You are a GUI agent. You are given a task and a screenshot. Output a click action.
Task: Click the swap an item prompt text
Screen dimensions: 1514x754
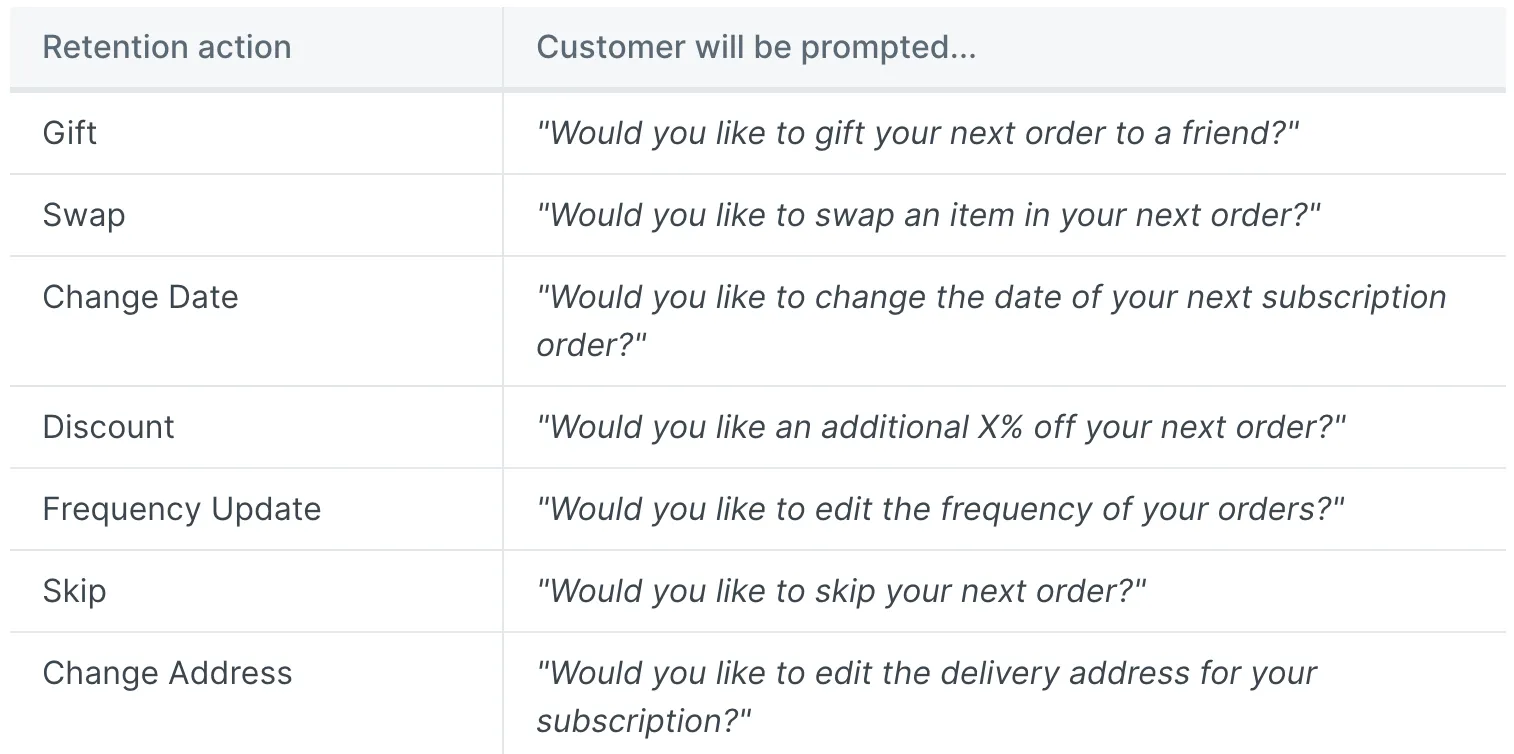coord(929,215)
